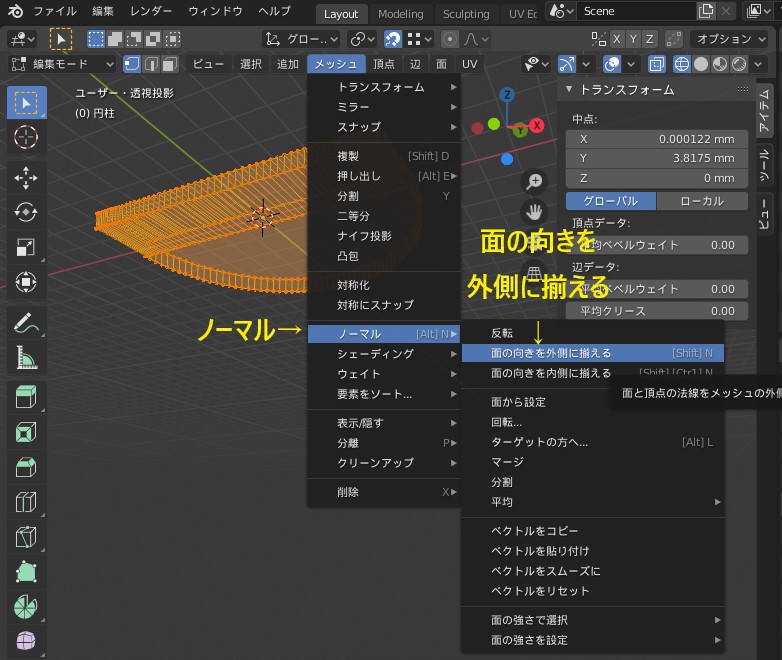This screenshot has width=782, height=660.
Task: Select the Scale tool
Action: coord(26,247)
